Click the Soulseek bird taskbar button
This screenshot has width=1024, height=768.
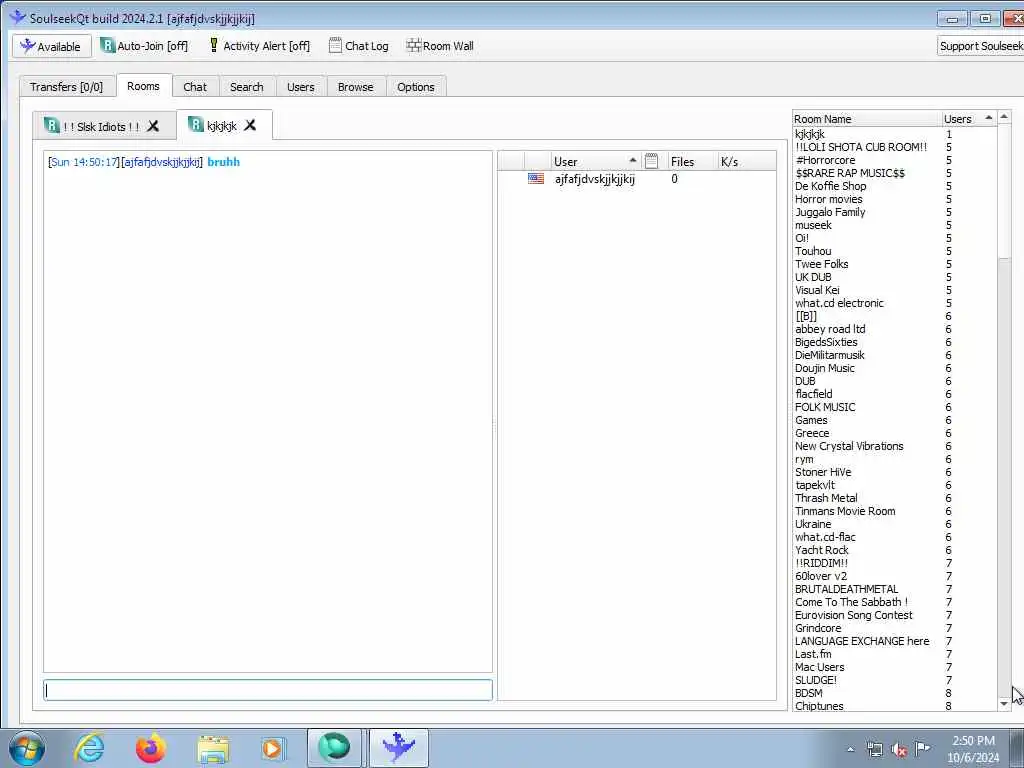click(398, 748)
